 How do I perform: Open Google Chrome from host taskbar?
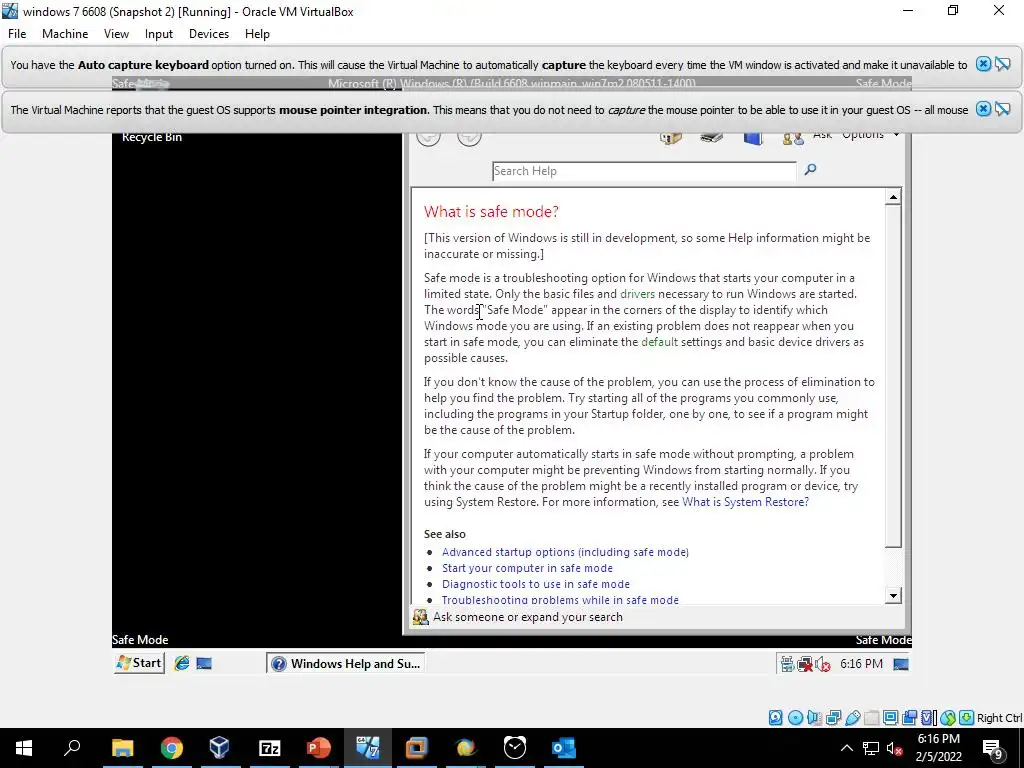coord(172,748)
